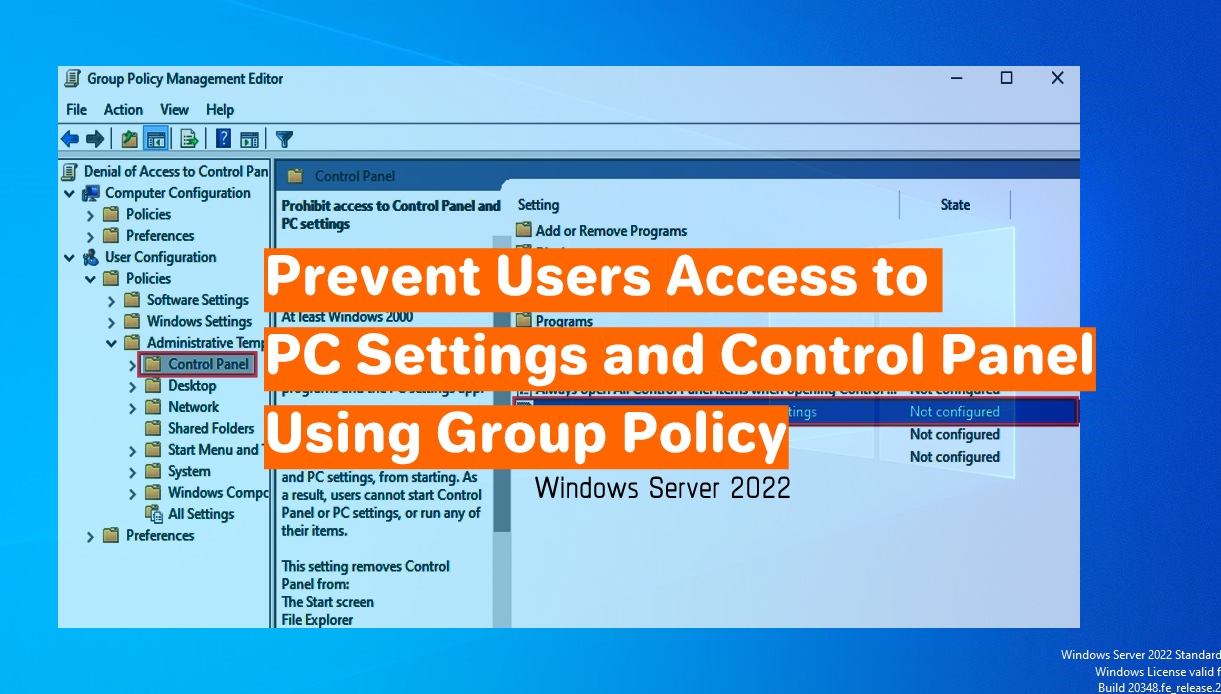This screenshot has width=1221, height=694.
Task: Select the Administrative Templates tree label
Action: point(206,342)
